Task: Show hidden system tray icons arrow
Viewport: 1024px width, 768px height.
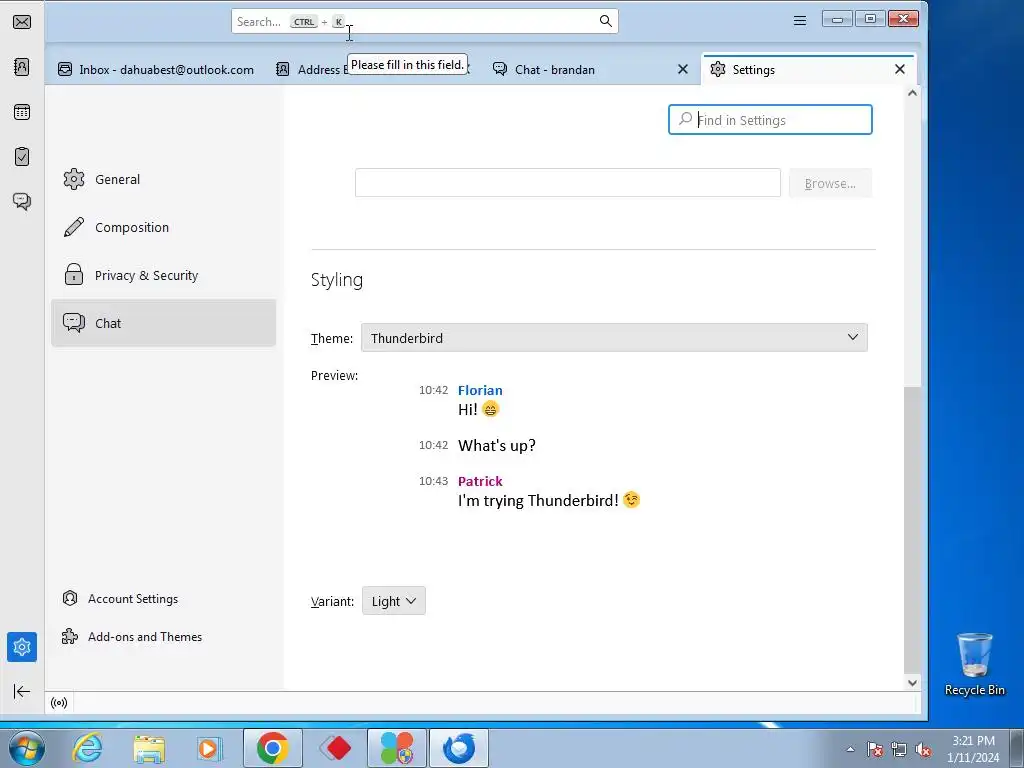Action: pyautogui.click(x=850, y=749)
